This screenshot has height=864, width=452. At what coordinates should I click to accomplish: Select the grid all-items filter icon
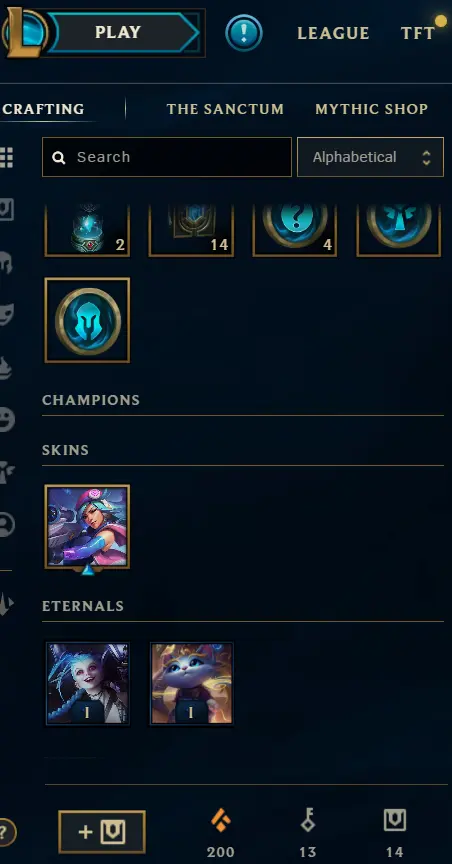coord(6,158)
